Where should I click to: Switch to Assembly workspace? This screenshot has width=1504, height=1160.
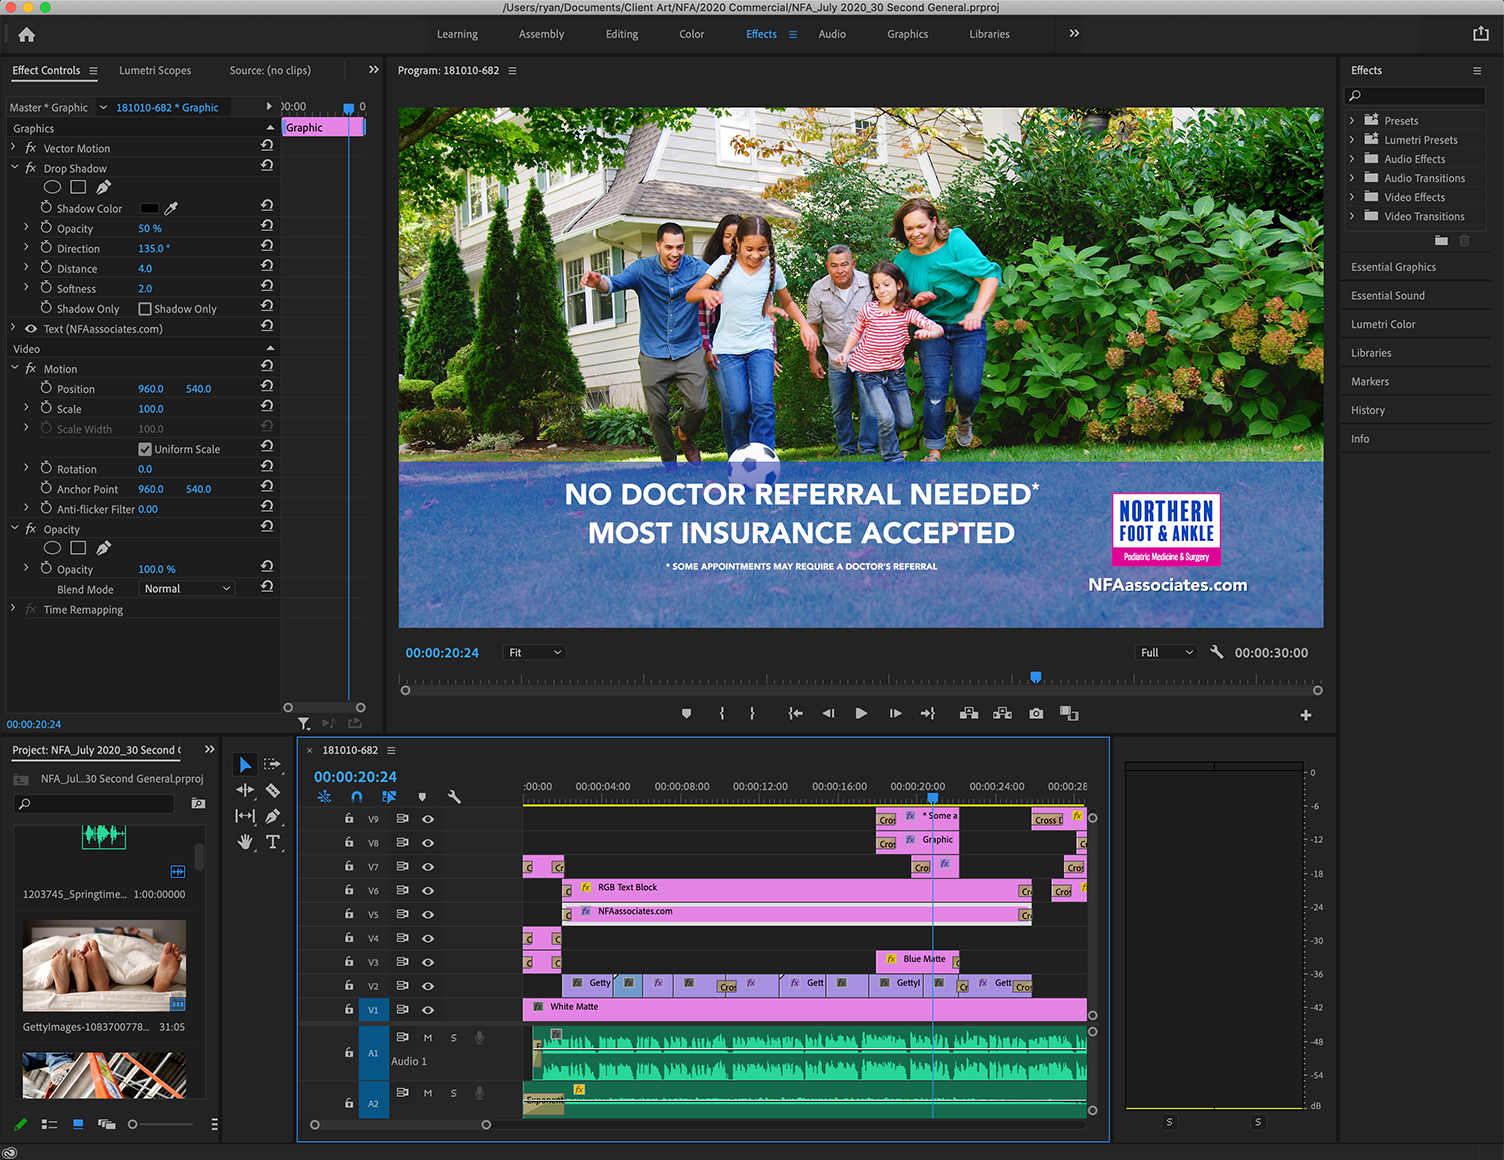[541, 34]
